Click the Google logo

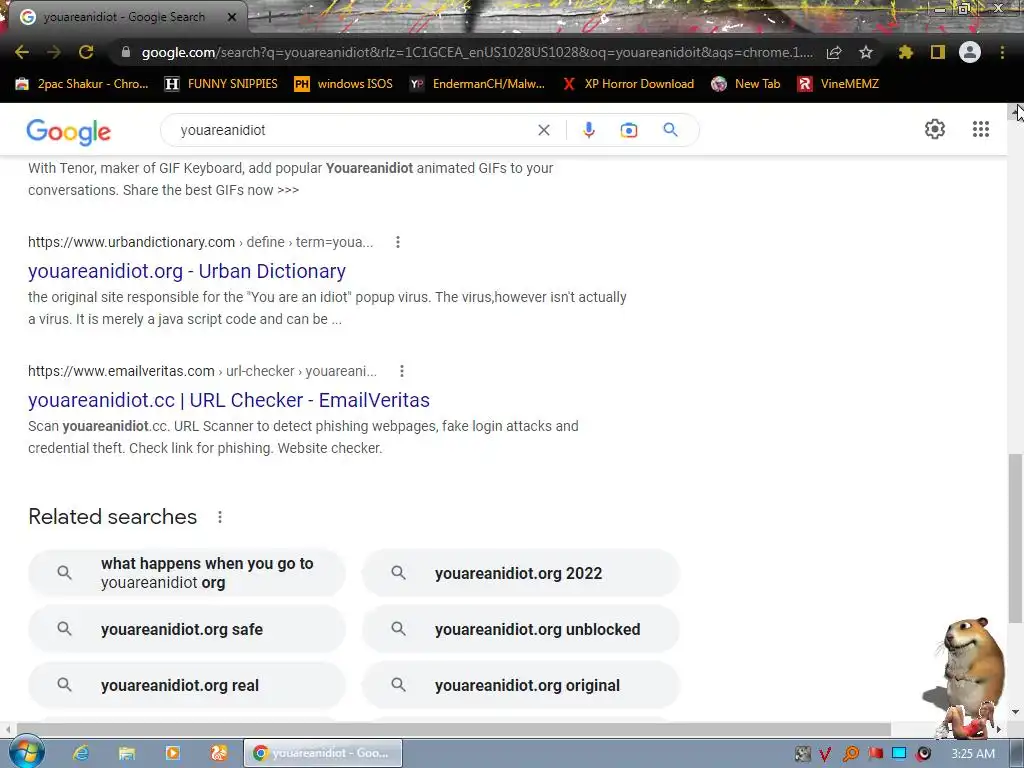pos(69,132)
